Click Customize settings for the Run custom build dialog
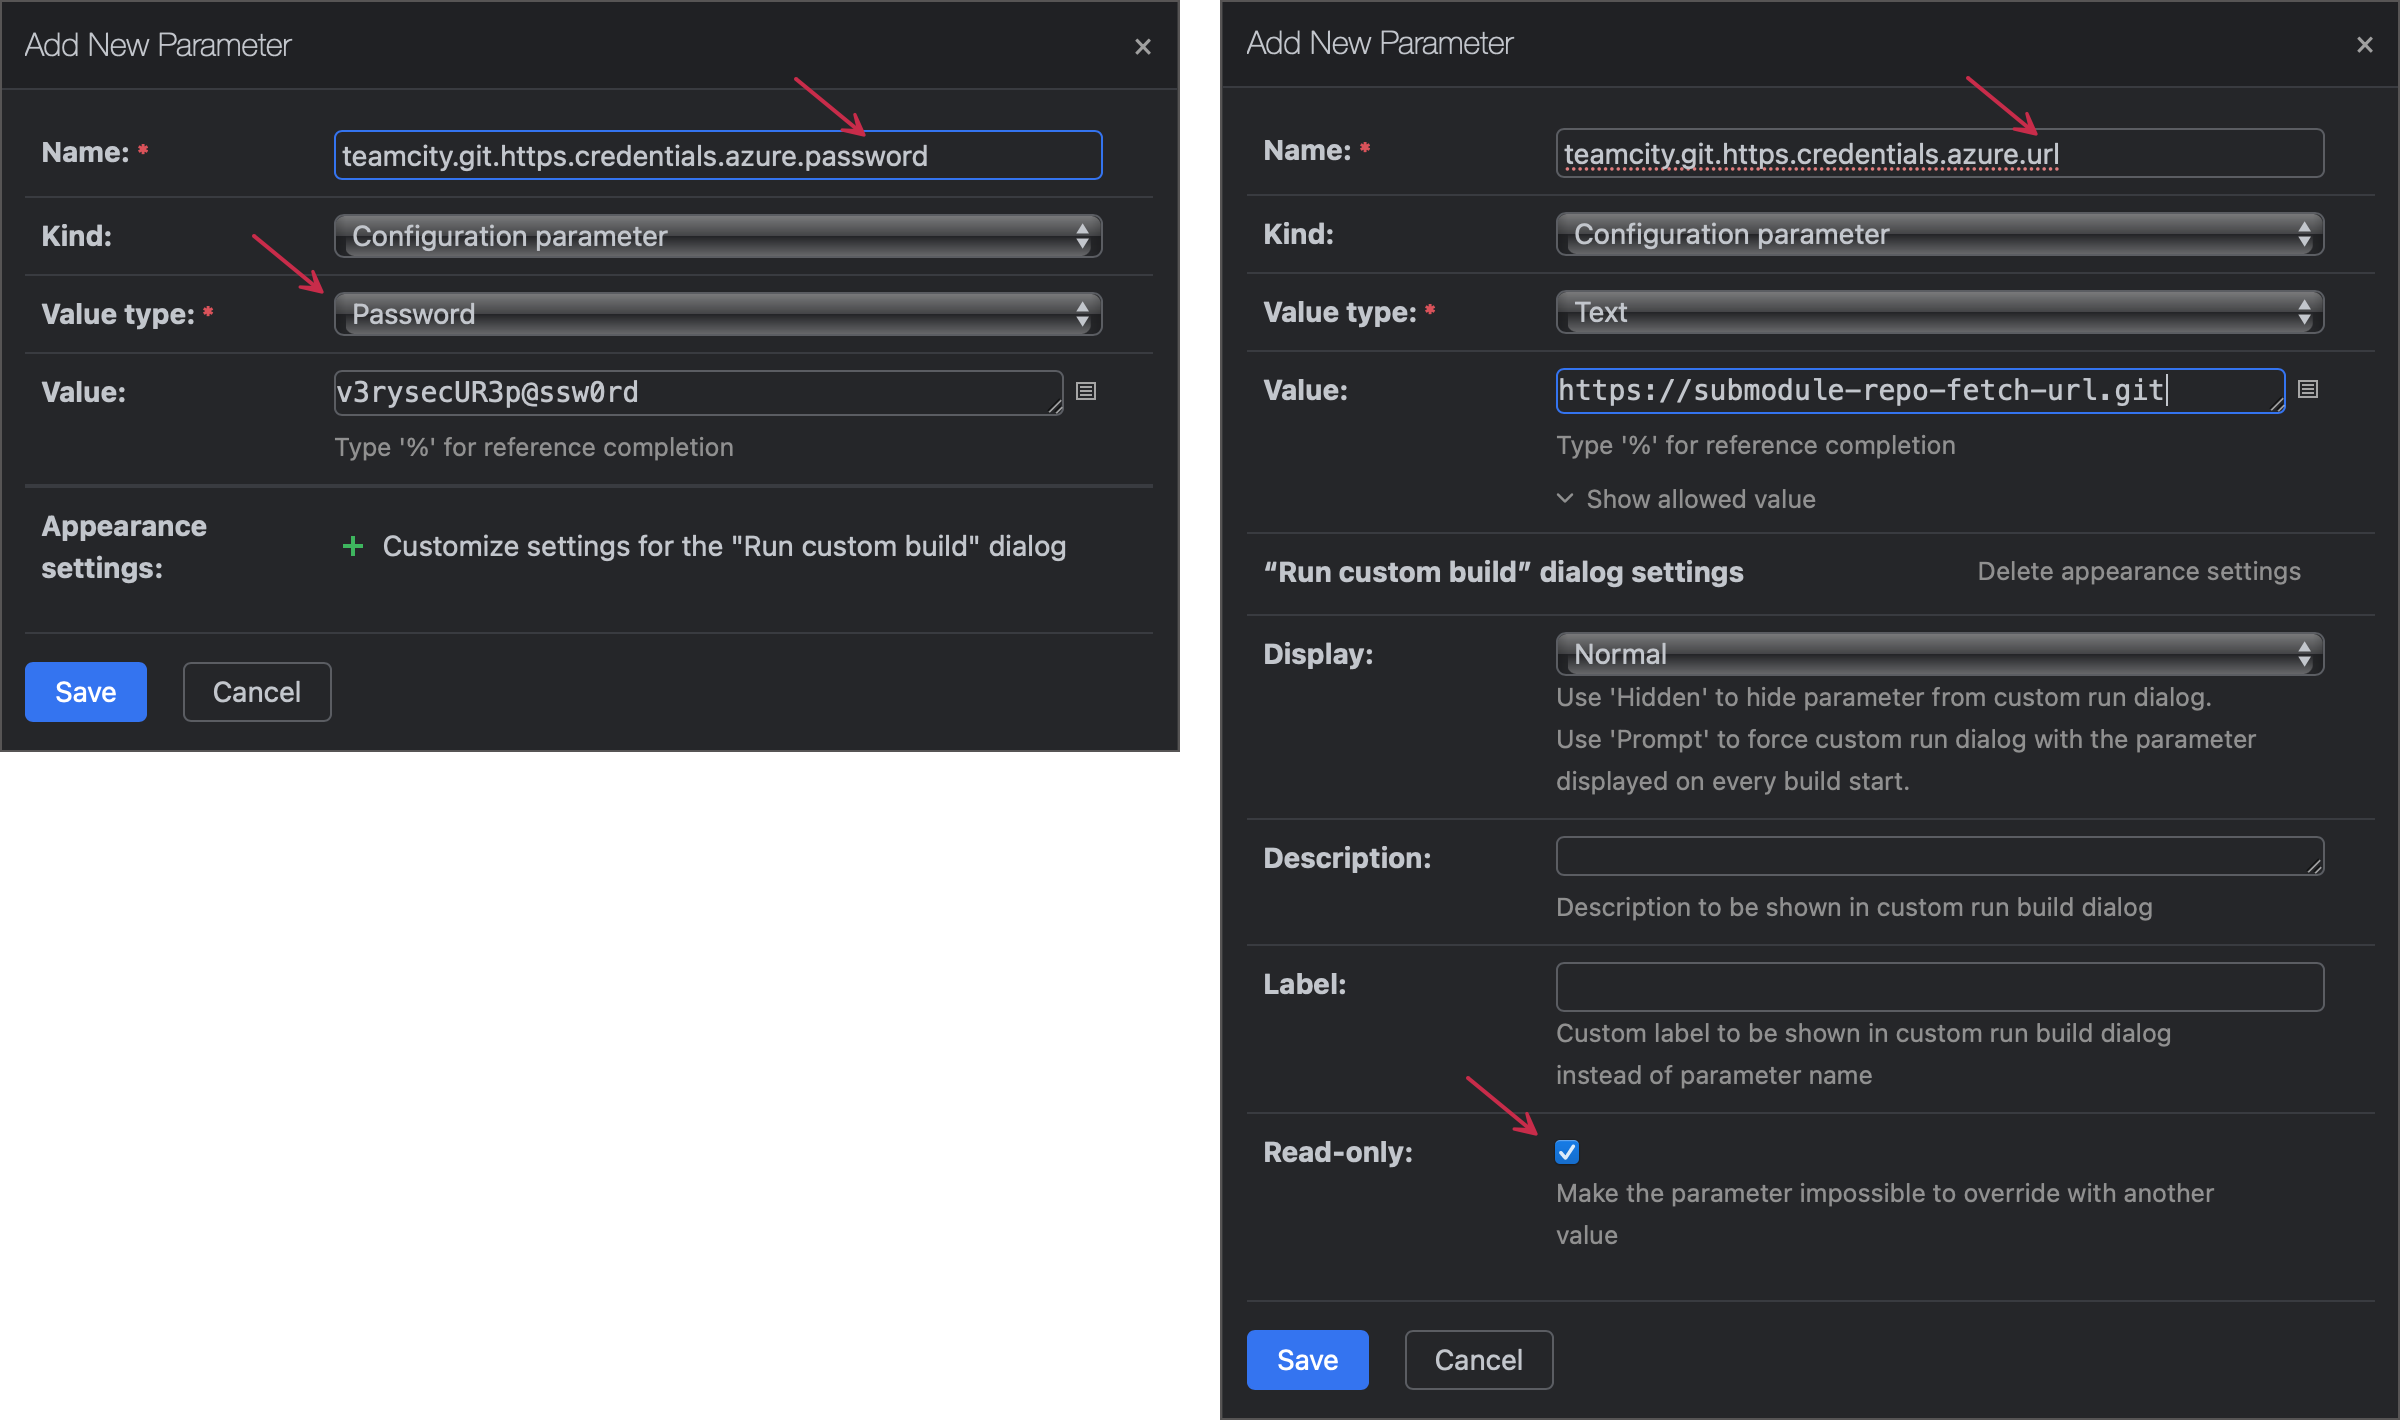Screen dimensions: 2400x1420 click(x=724, y=546)
